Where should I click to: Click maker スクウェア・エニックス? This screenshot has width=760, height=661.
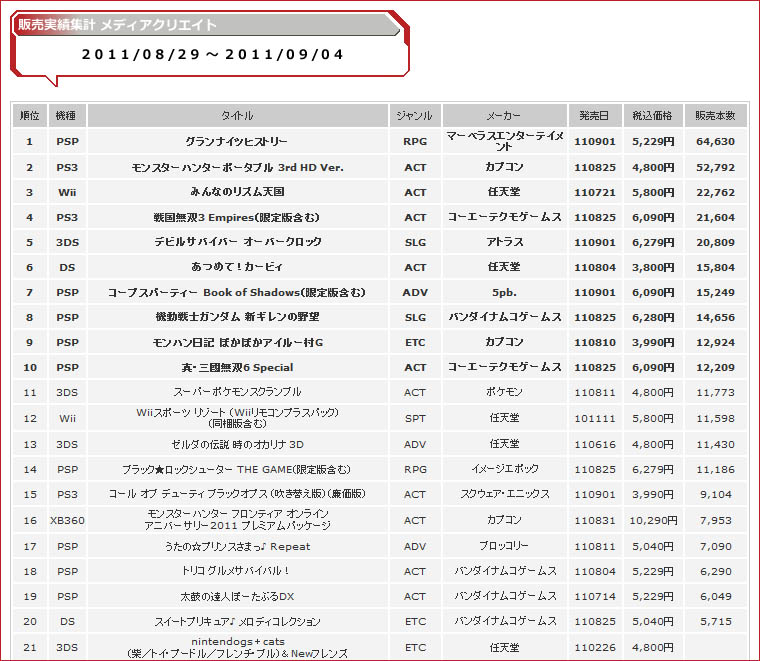pos(505,494)
